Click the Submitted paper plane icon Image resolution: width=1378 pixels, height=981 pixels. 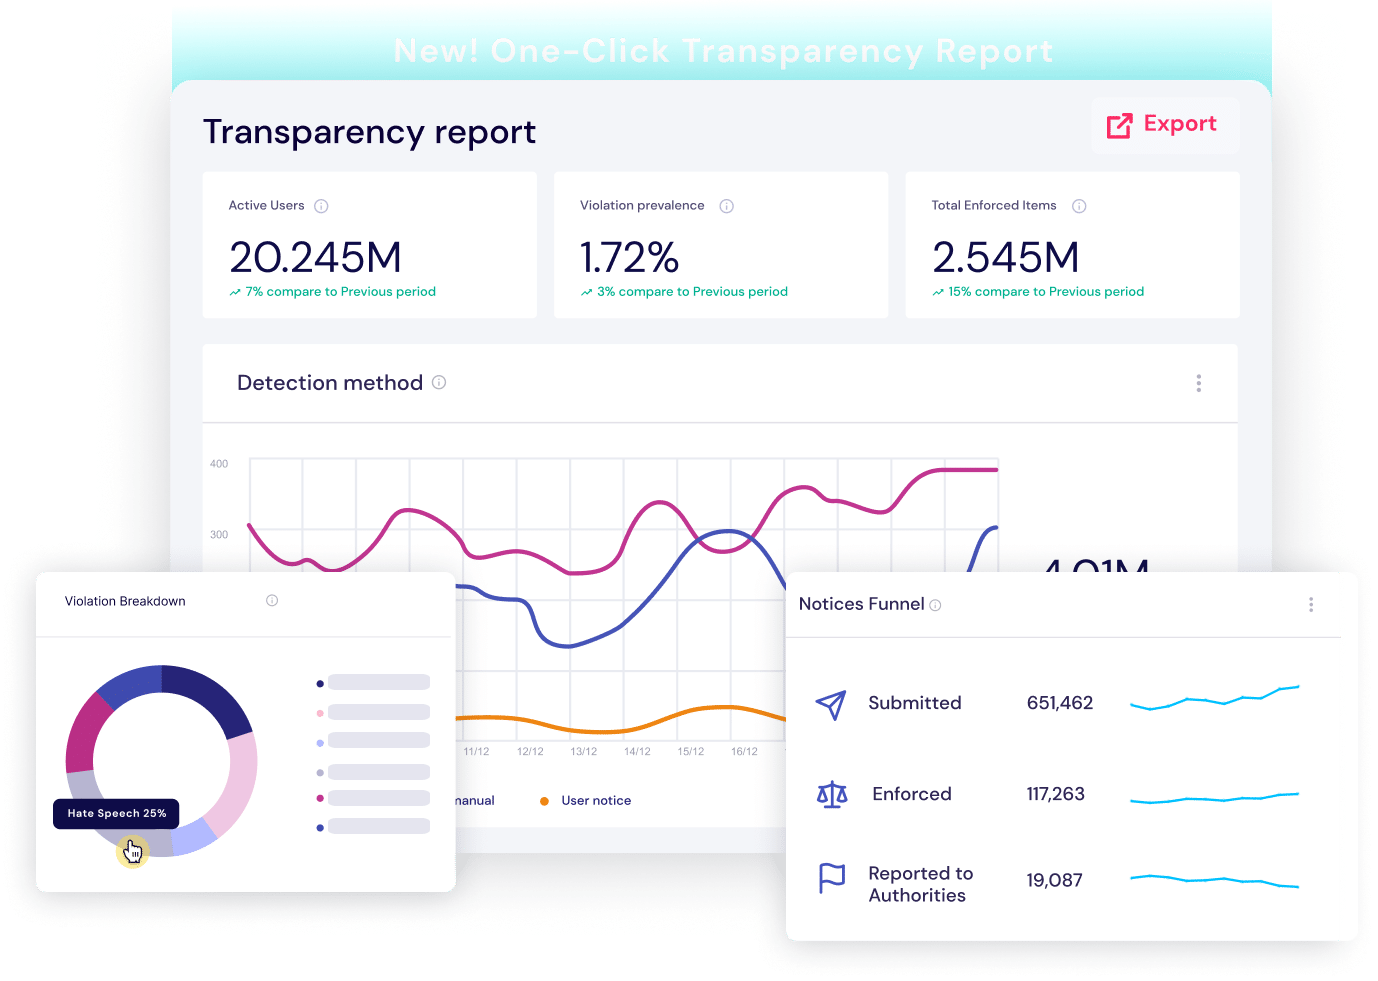831,704
